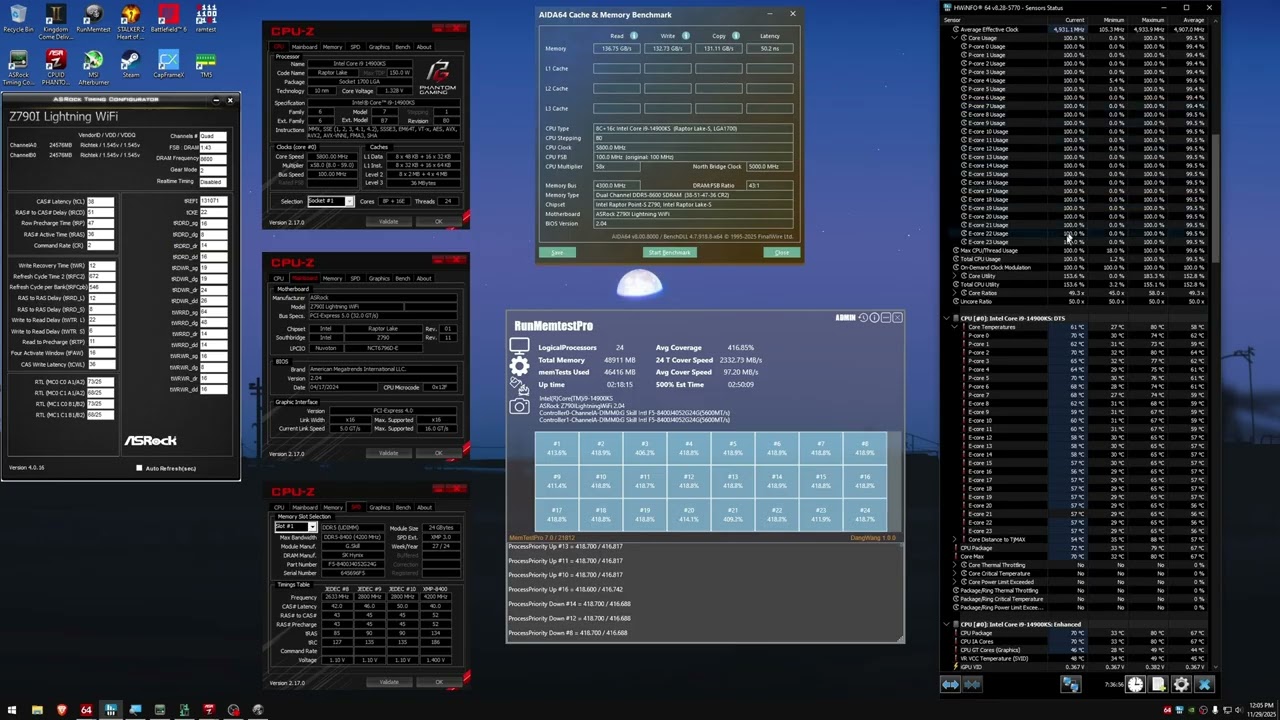Open HWiNFO network remote monitoring icon
The width and height of the screenshot is (1280, 720).
coord(1071,684)
